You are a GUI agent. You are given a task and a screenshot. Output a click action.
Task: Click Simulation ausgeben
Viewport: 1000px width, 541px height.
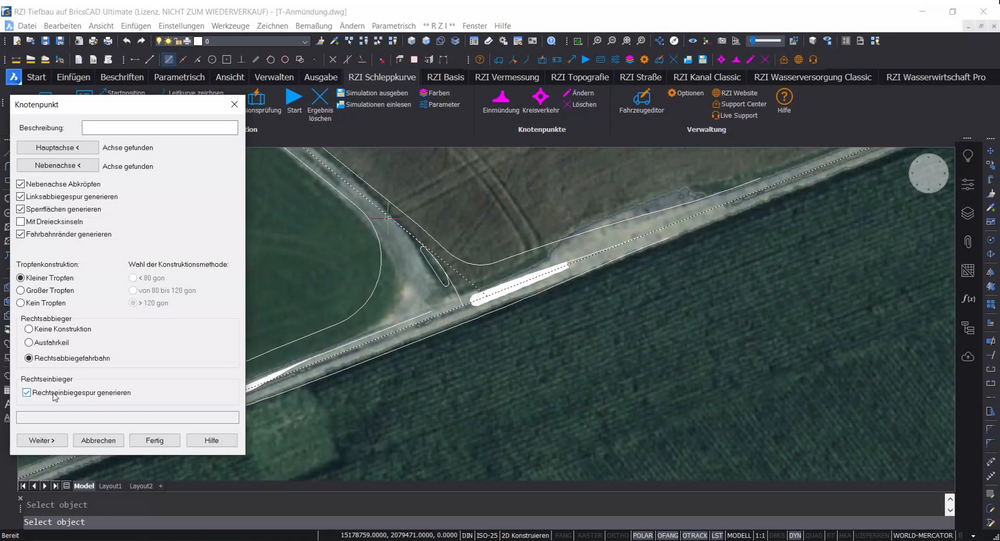372,93
